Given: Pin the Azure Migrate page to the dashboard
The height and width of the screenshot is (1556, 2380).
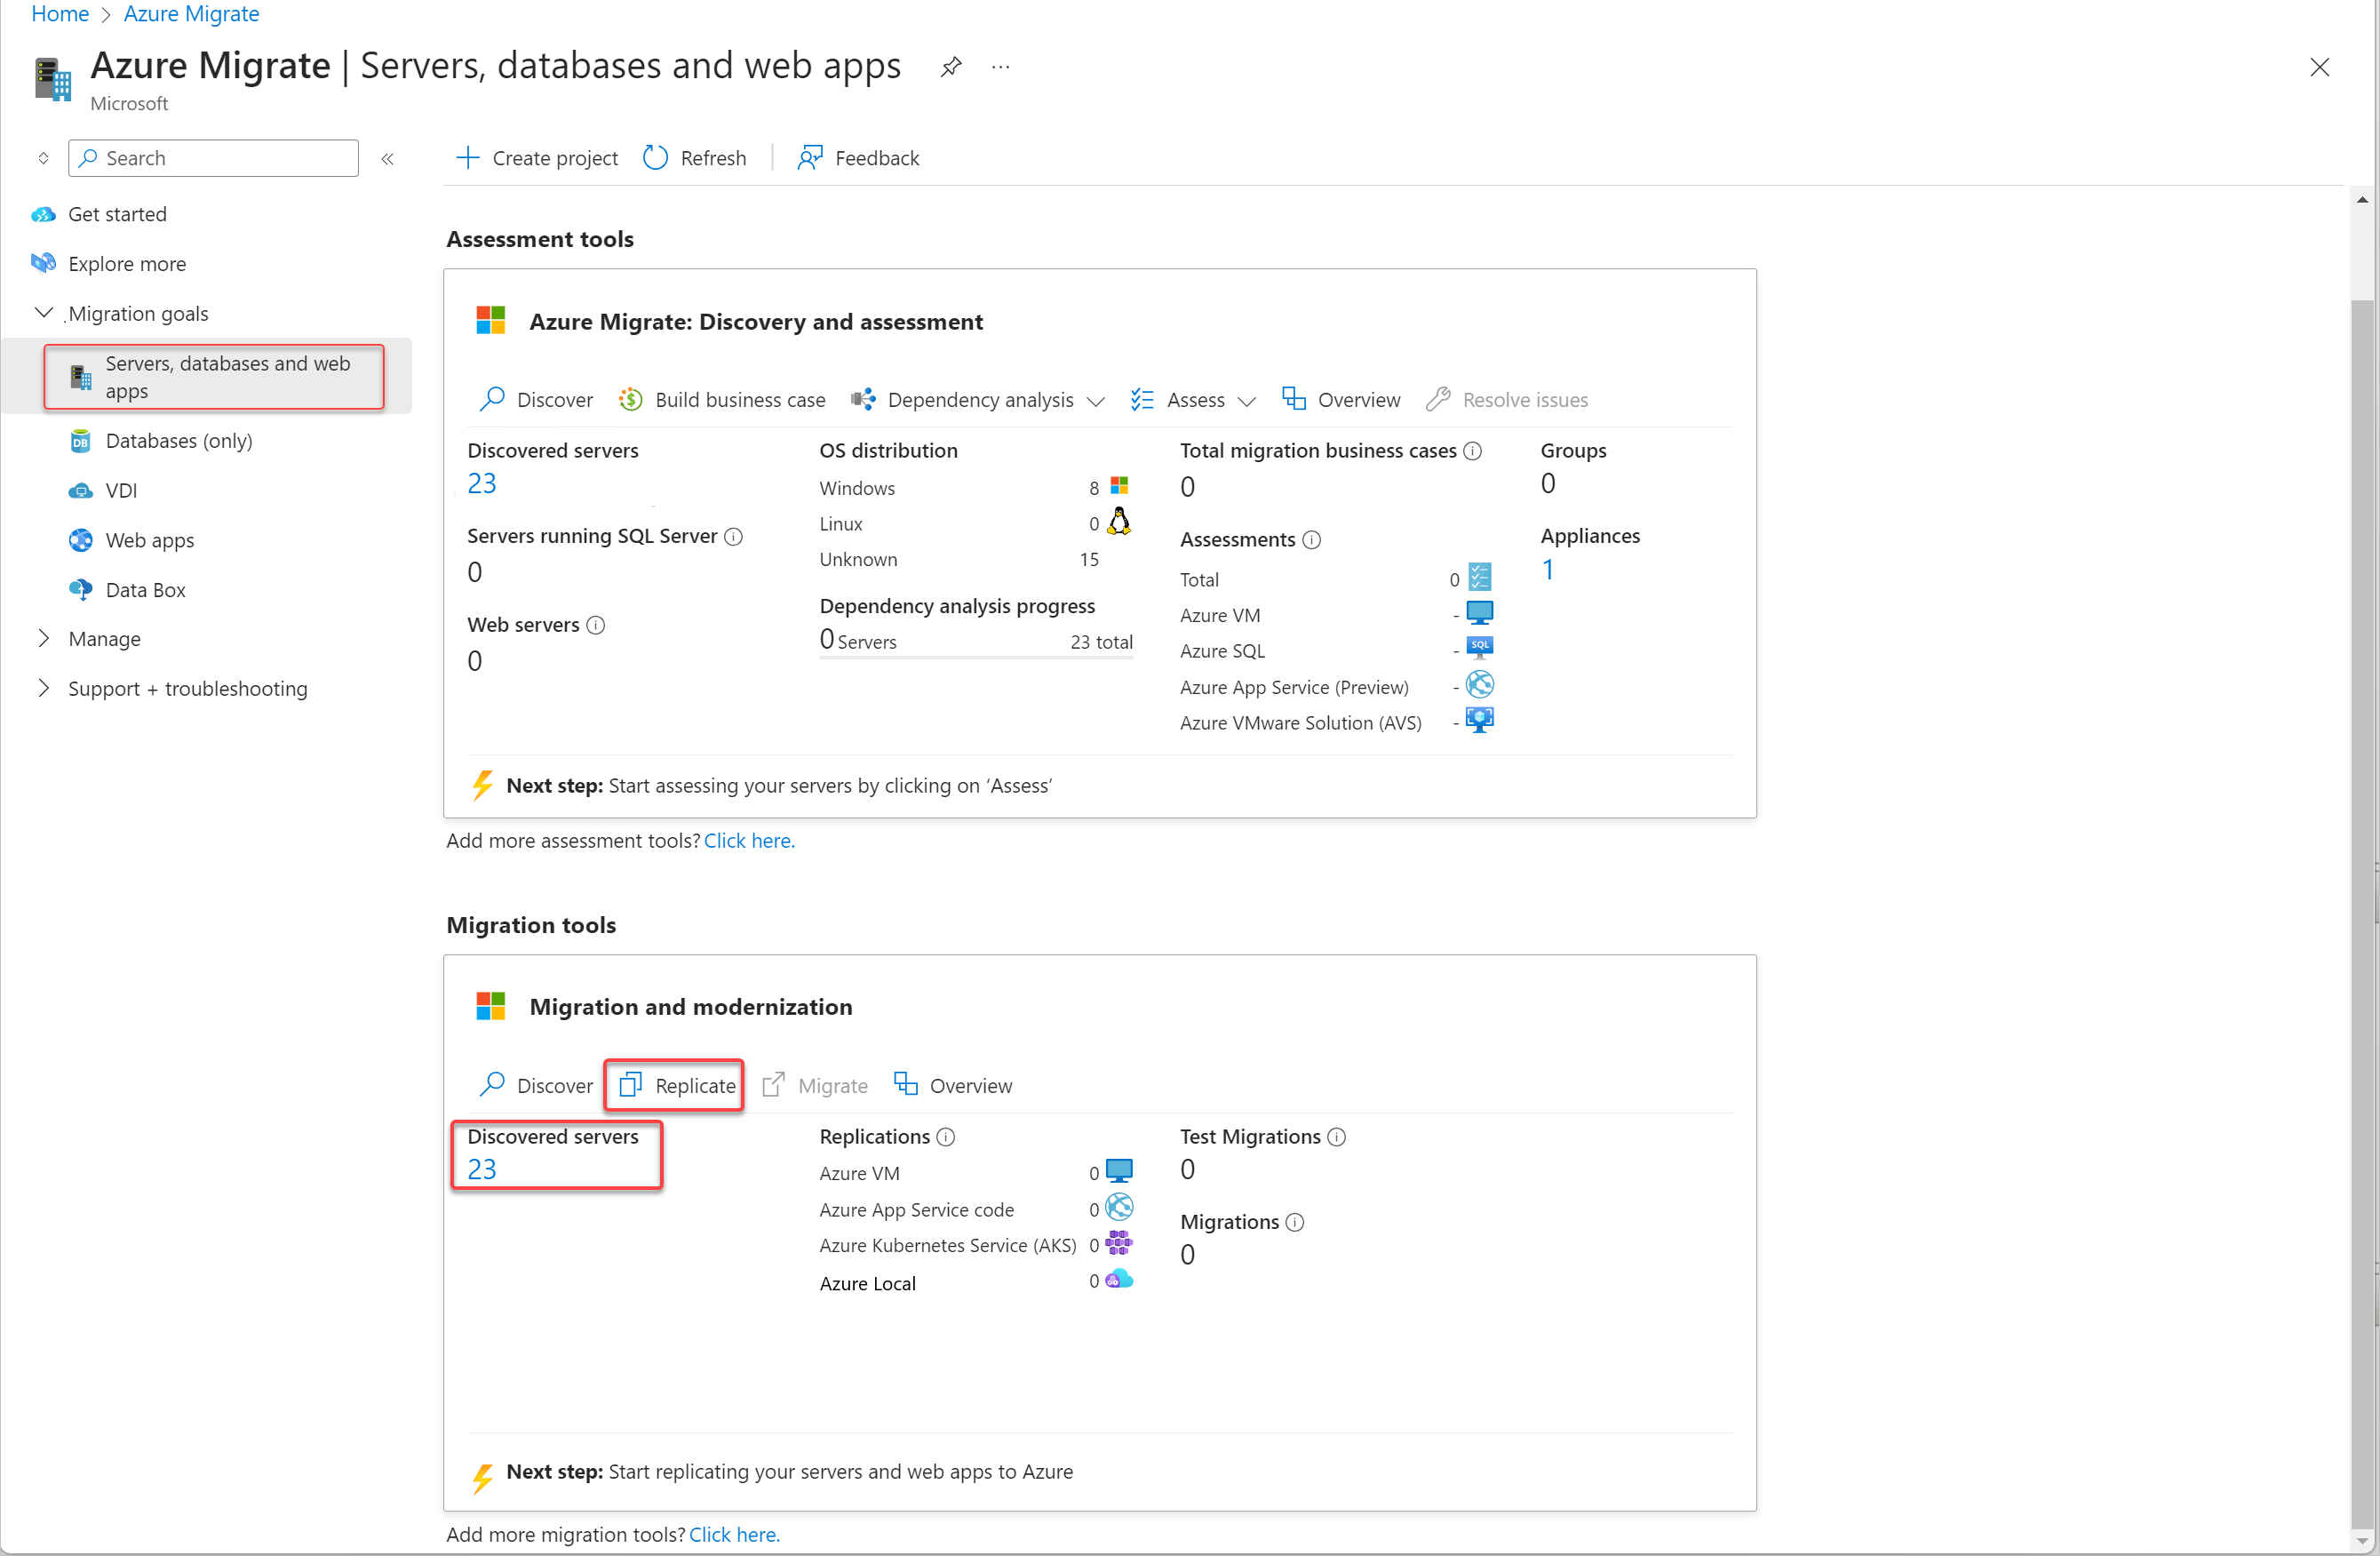Looking at the screenshot, I should (x=950, y=67).
